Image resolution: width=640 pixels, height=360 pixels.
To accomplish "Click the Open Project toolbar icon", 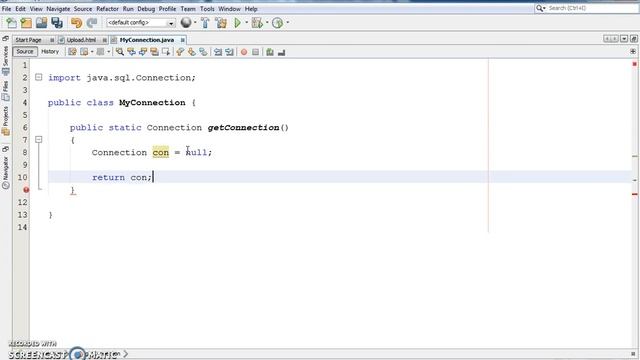I will [x=42, y=23].
